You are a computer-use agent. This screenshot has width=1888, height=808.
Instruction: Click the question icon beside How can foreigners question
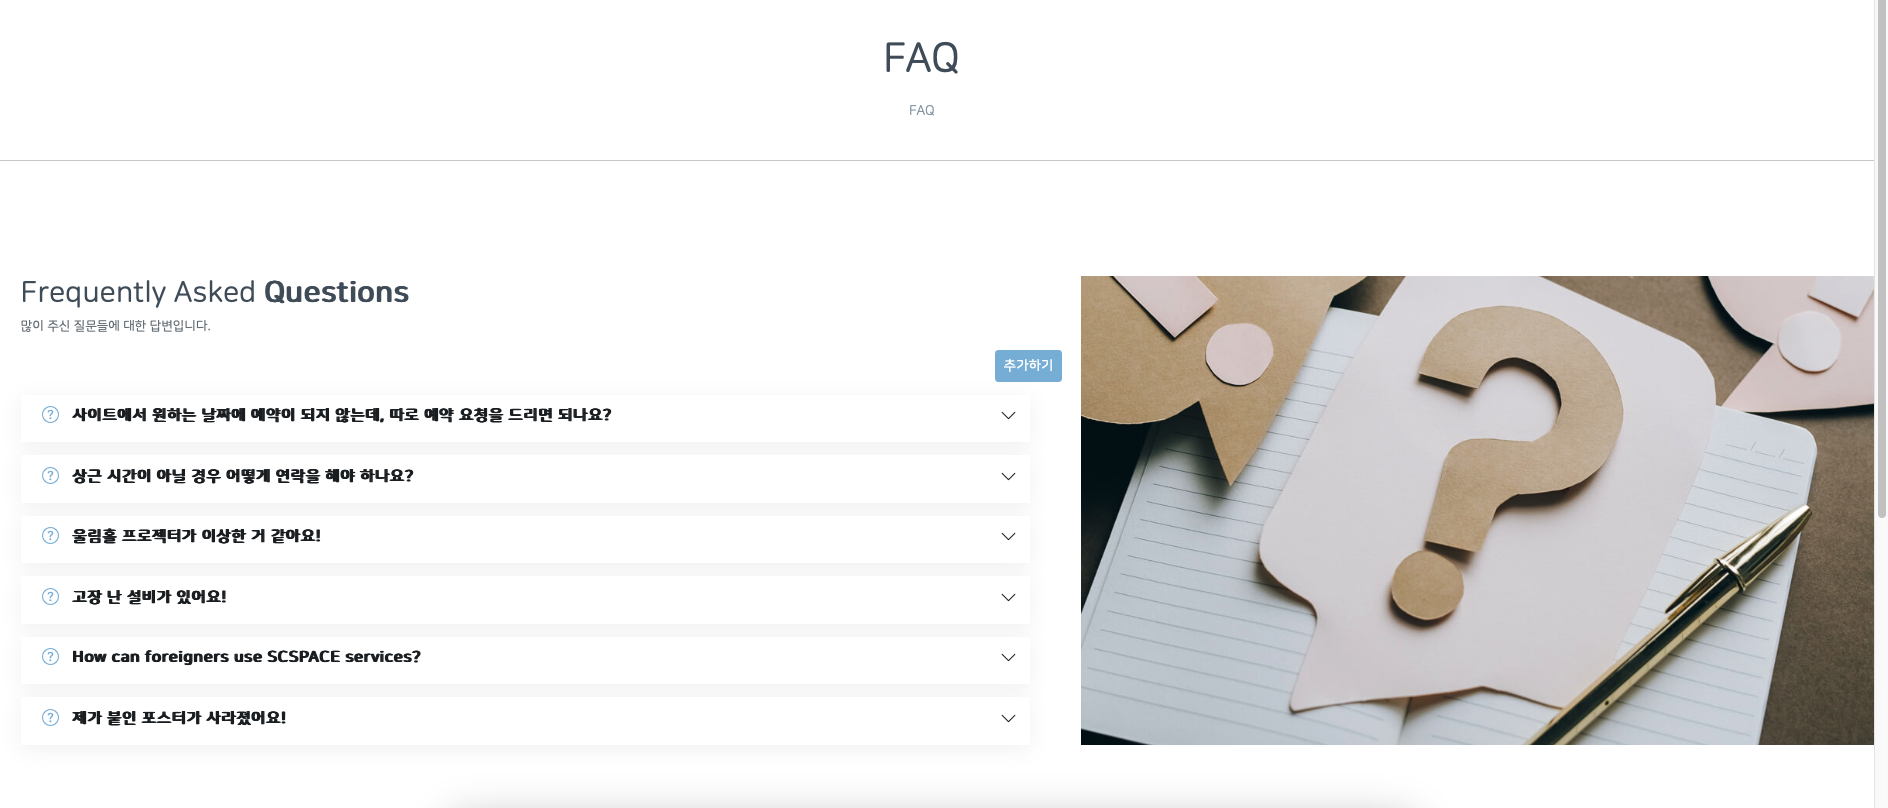[x=50, y=657]
